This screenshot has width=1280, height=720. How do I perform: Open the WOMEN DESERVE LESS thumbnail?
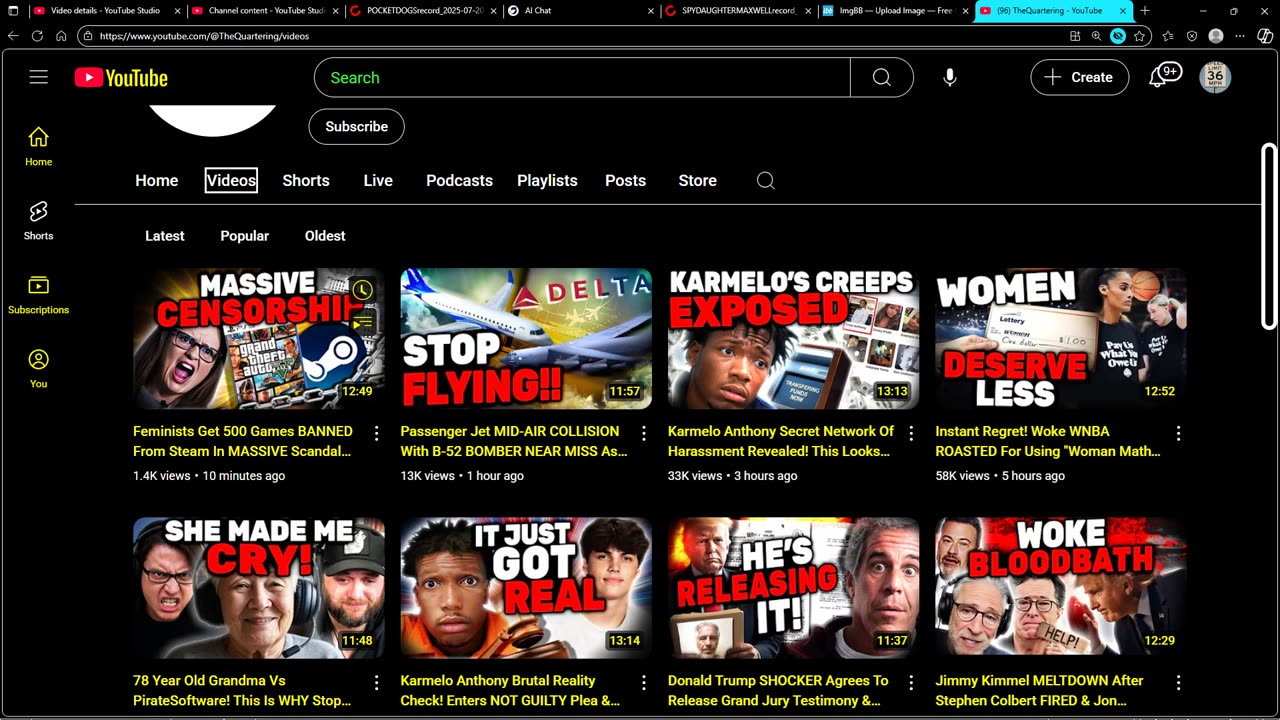click(x=1061, y=338)
